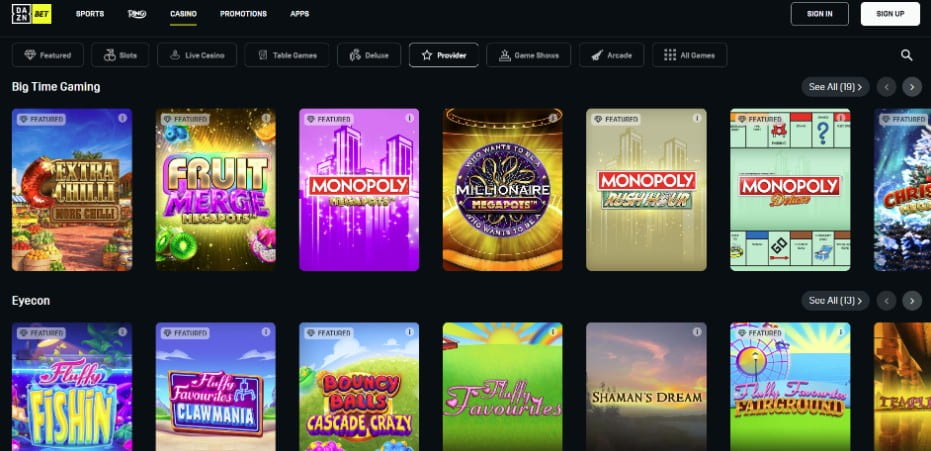
Task: Show info for Extra Chilli game
Action: tap(122, 118)
